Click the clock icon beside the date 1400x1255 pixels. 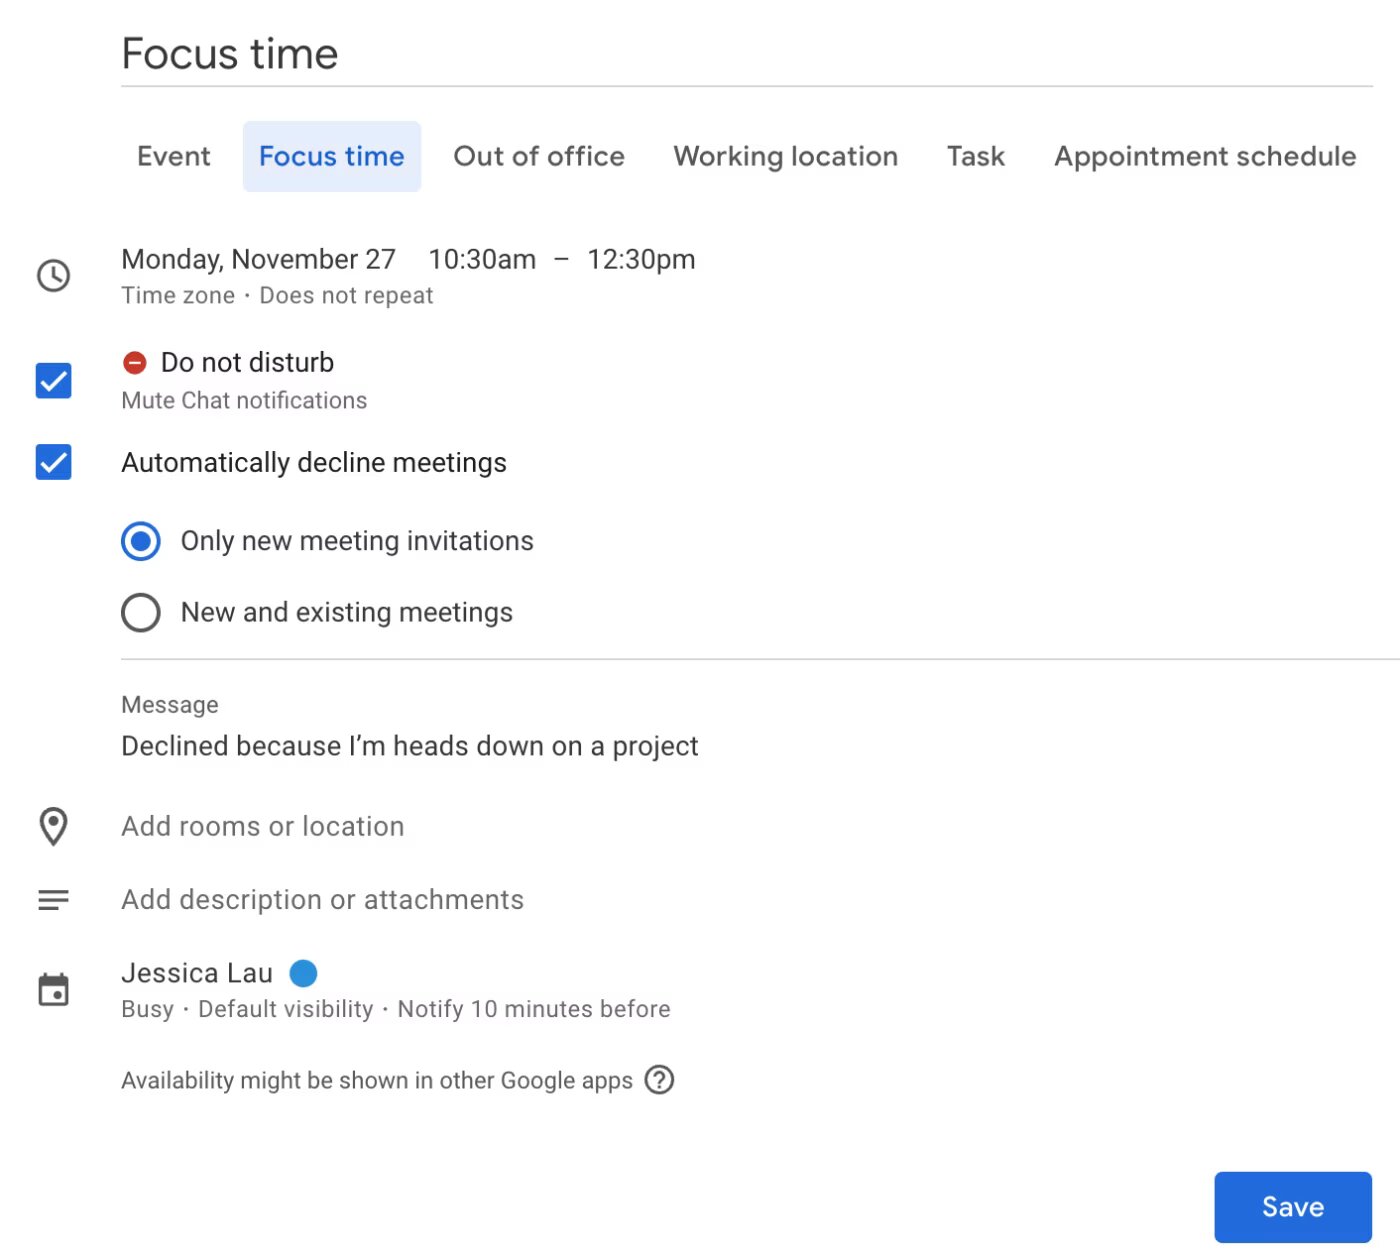click(x=53, y=276)
